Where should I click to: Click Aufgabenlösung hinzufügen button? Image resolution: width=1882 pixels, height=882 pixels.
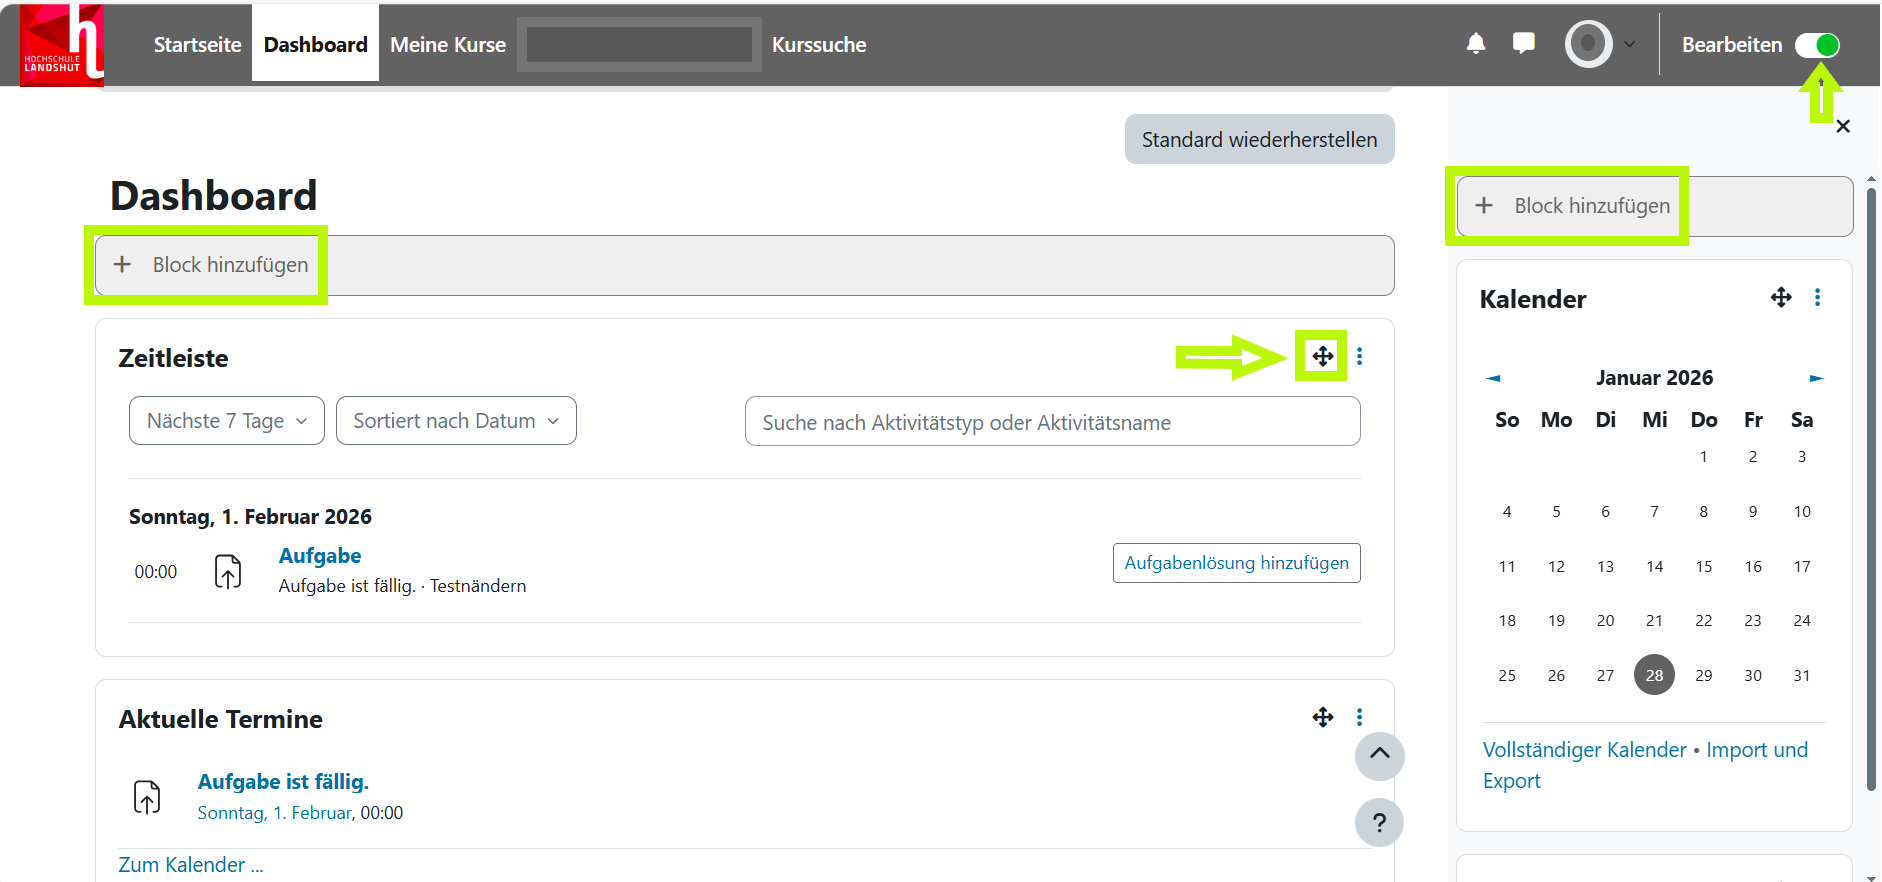(x=1236, y=563)
